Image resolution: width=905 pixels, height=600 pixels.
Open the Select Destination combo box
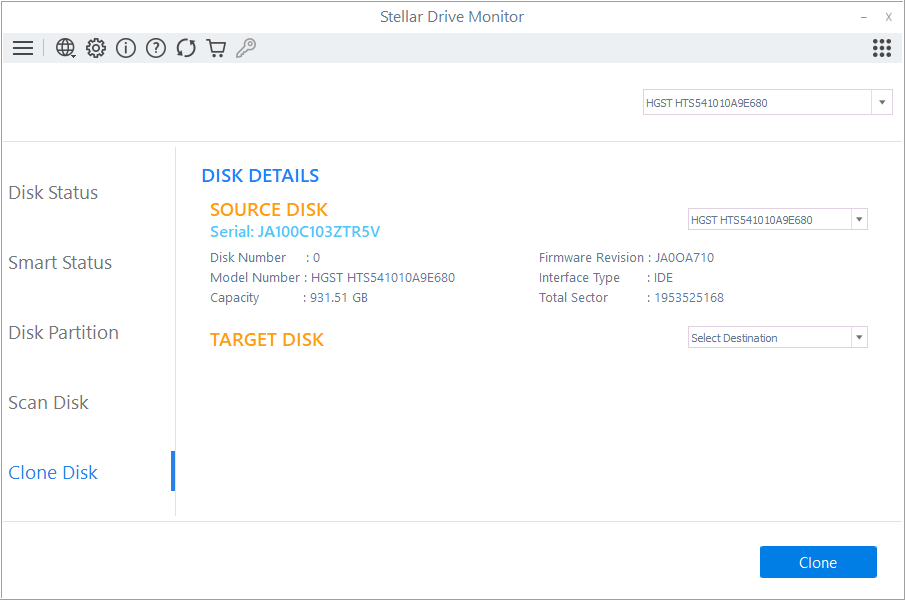777,338
